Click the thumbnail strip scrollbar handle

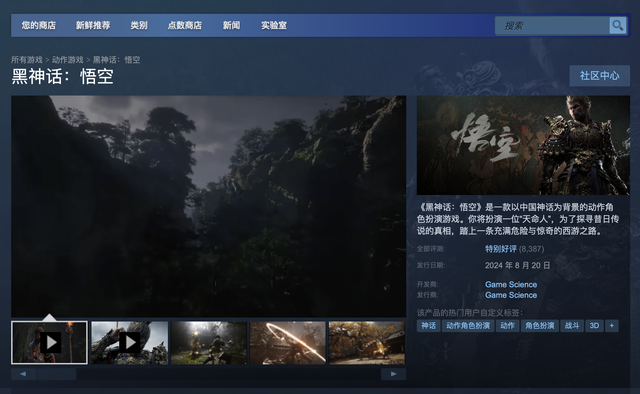pos(57,374)
